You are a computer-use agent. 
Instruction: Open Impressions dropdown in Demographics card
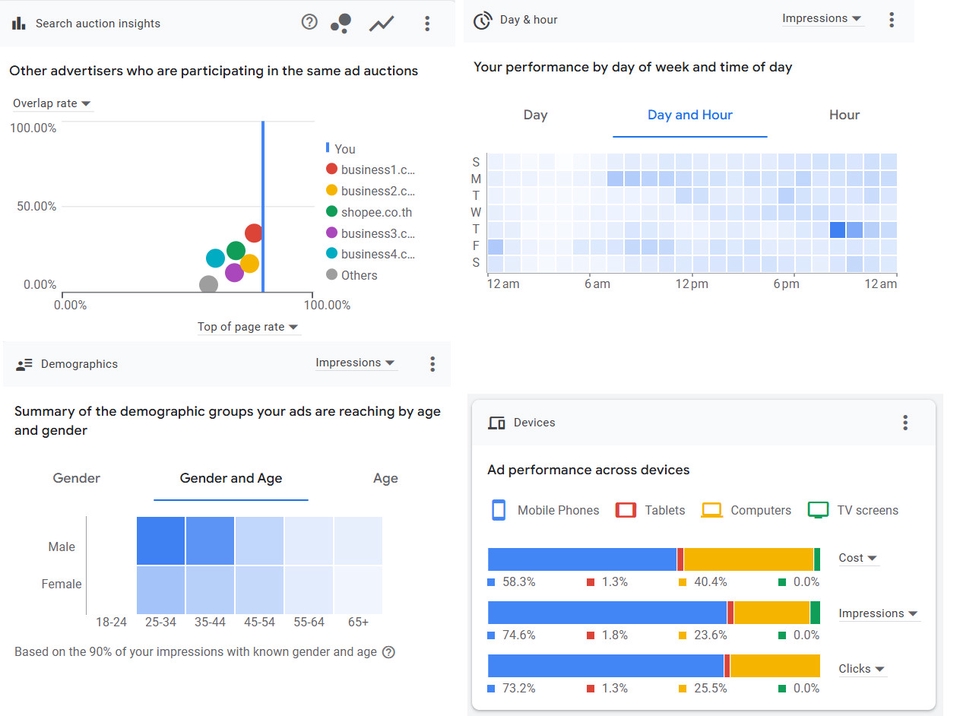(355, 363)
